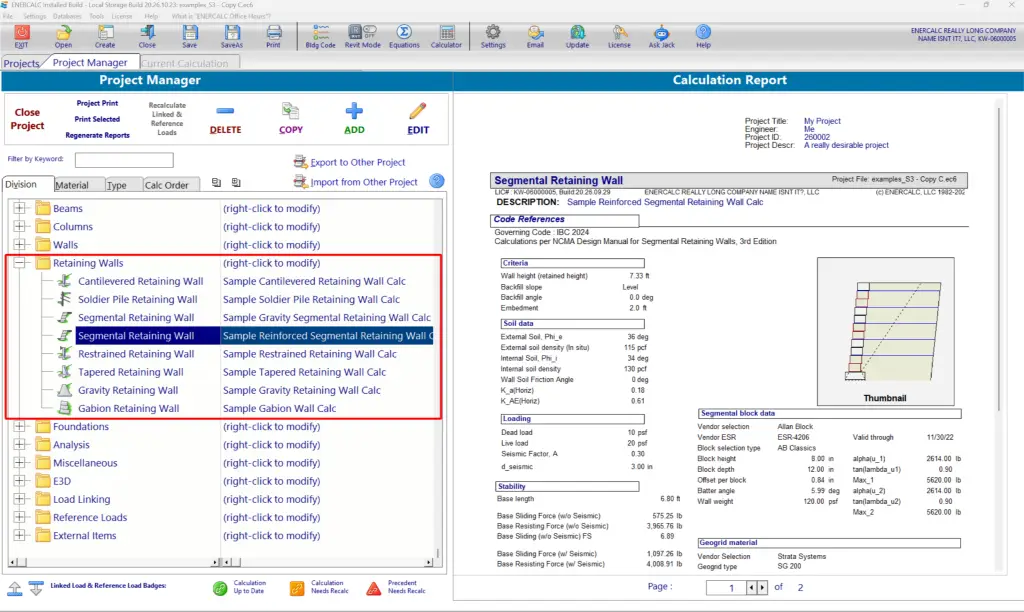Click the COPY calculation icon

click(291, 111)
